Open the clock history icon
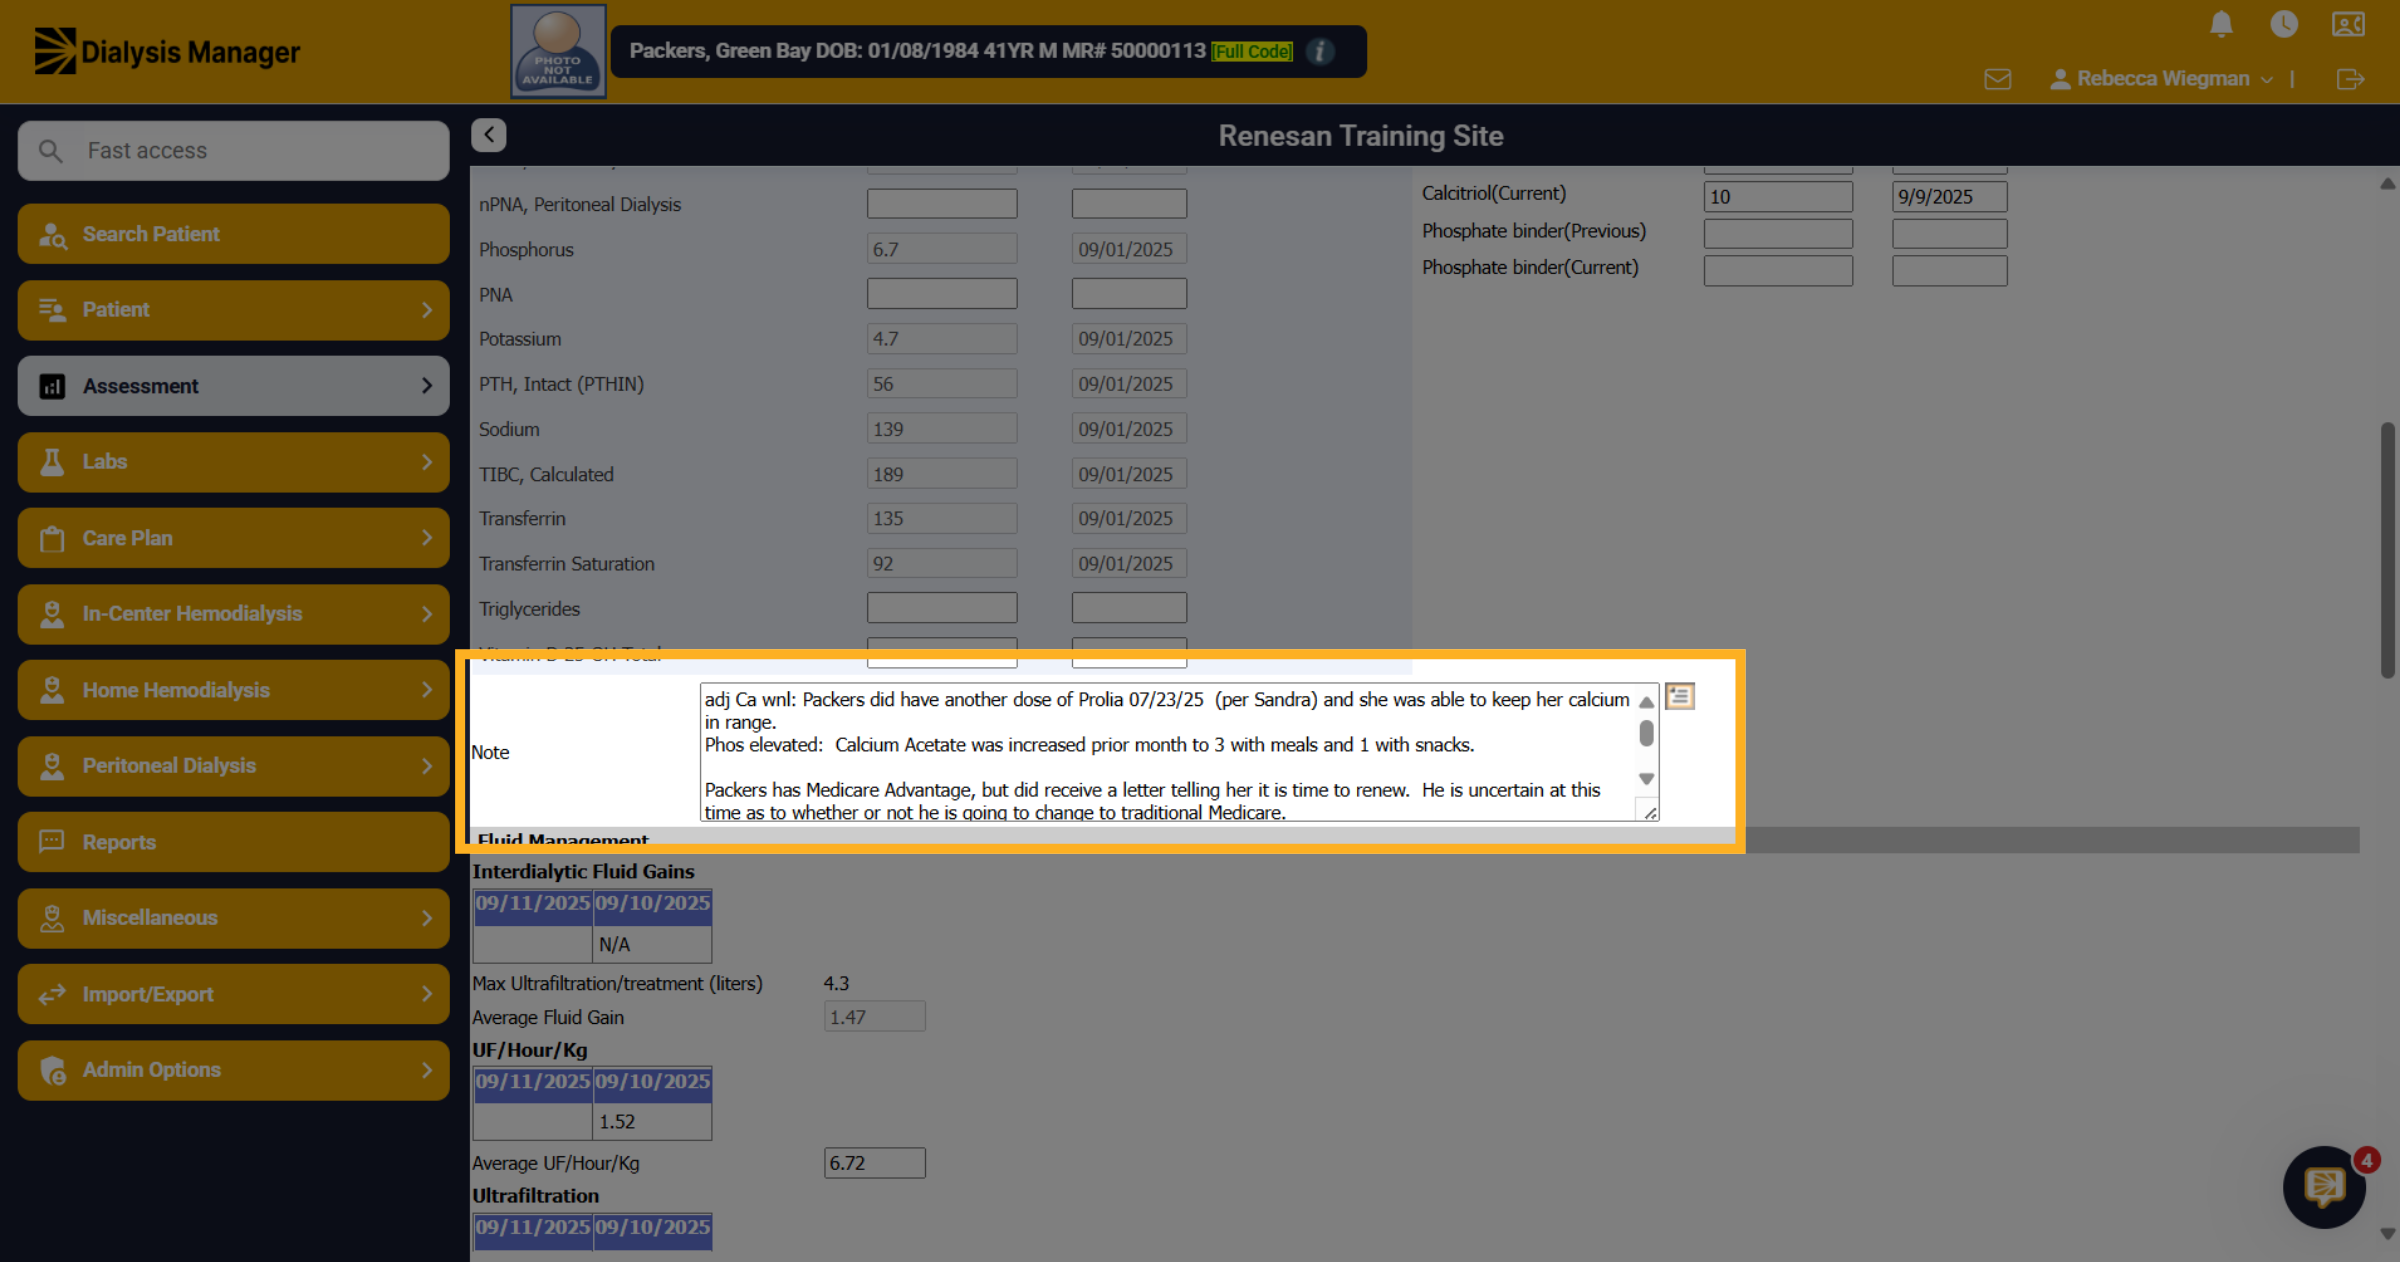 tap(2284, 24)
